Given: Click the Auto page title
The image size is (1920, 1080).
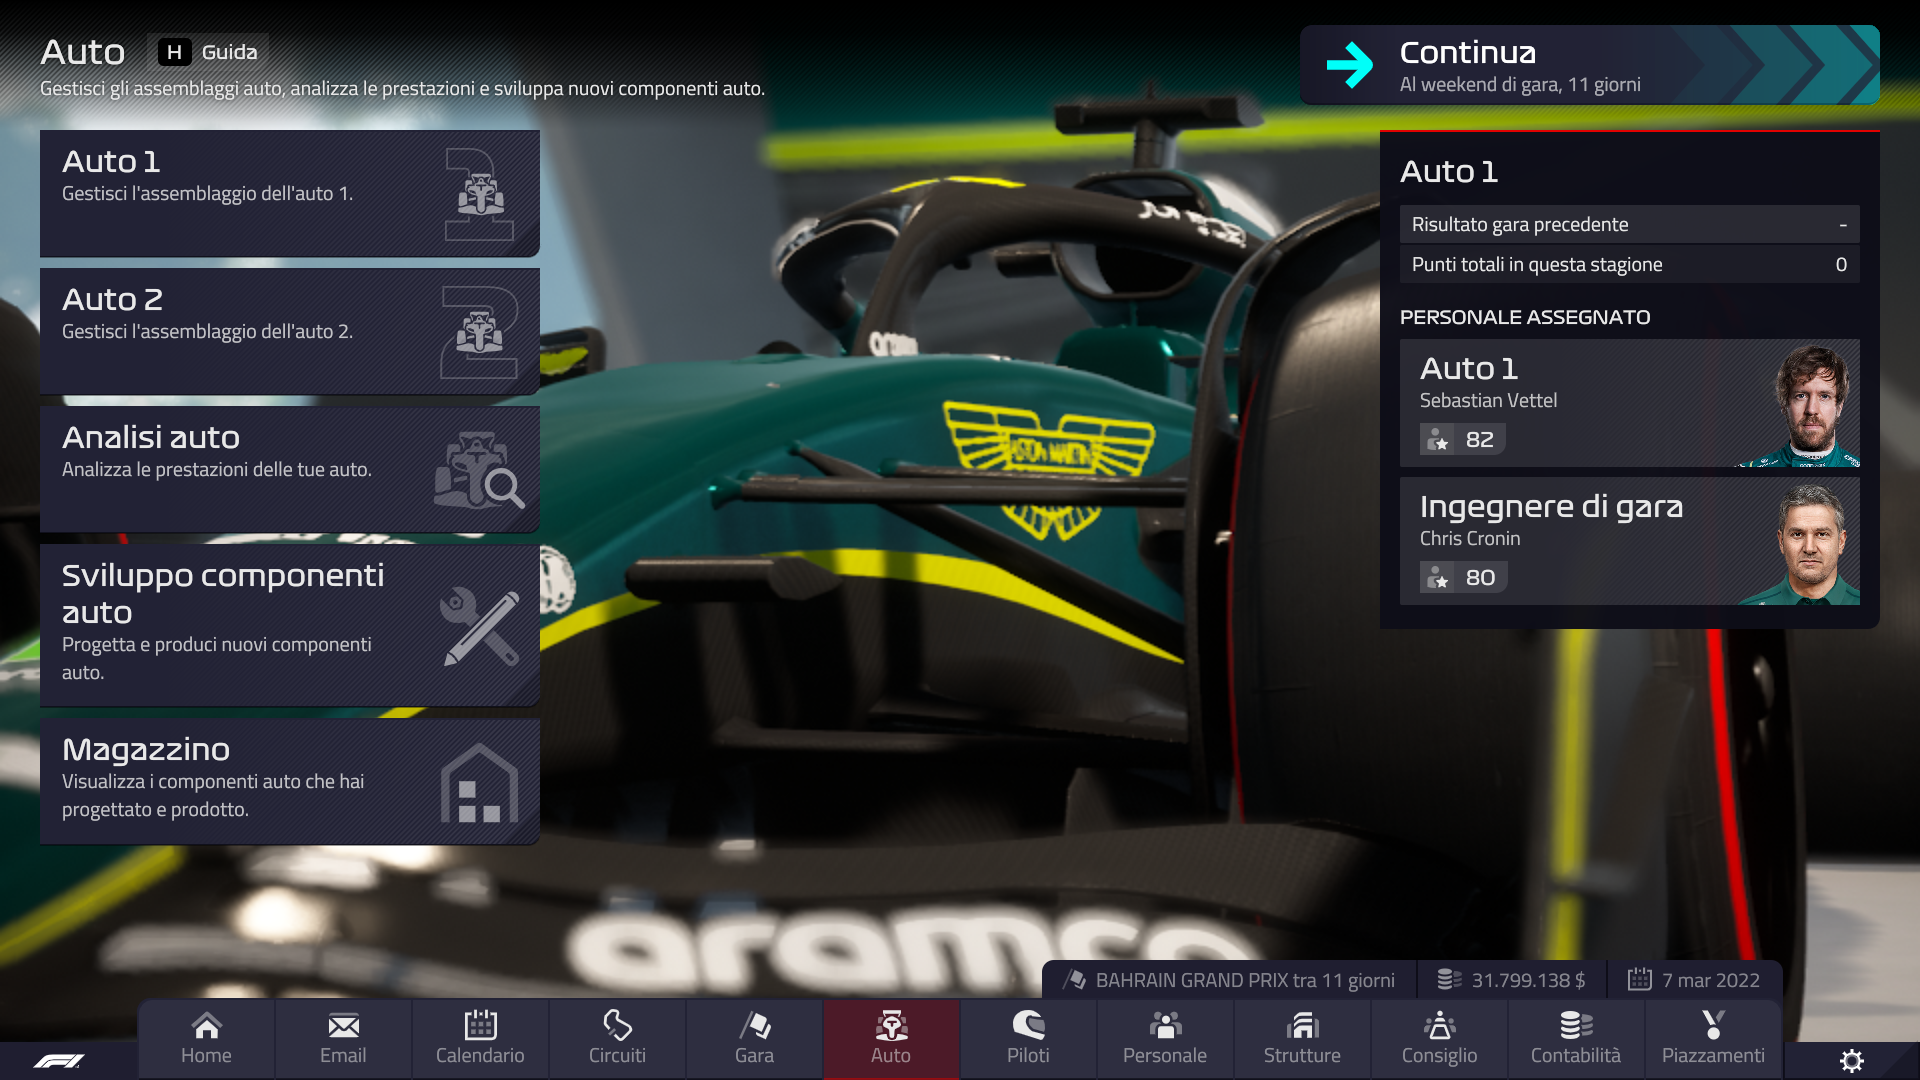Looking at the screenshot, I should (83, 52).
